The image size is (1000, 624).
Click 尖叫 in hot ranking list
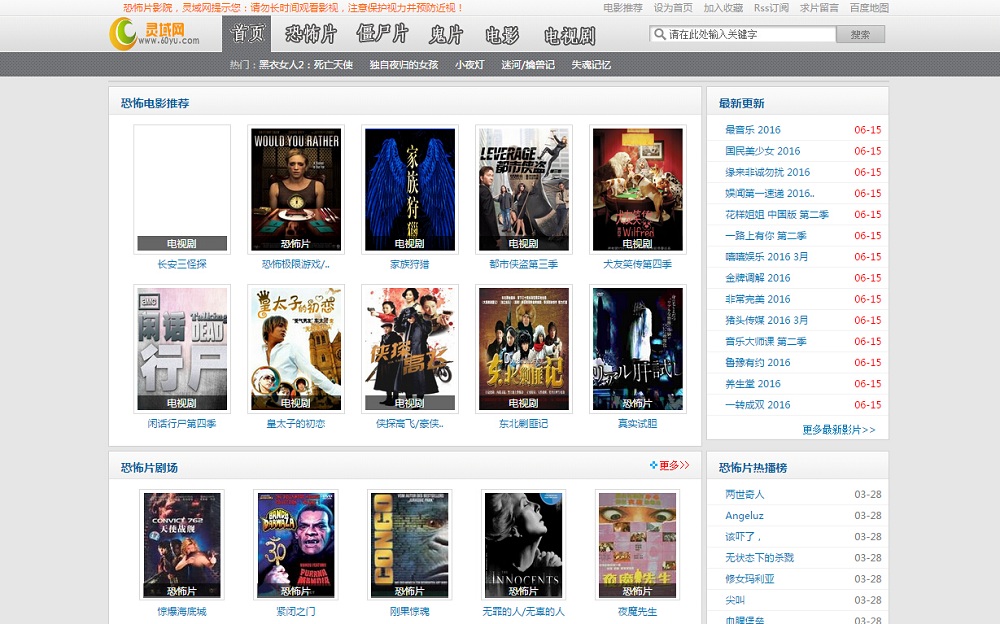[x=735, y=600]
